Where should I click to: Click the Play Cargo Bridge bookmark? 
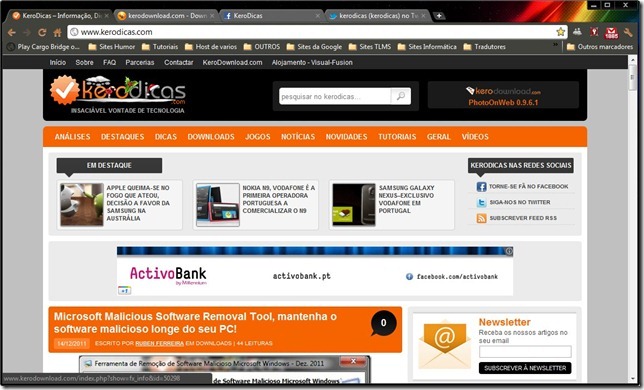coord(44,47)
